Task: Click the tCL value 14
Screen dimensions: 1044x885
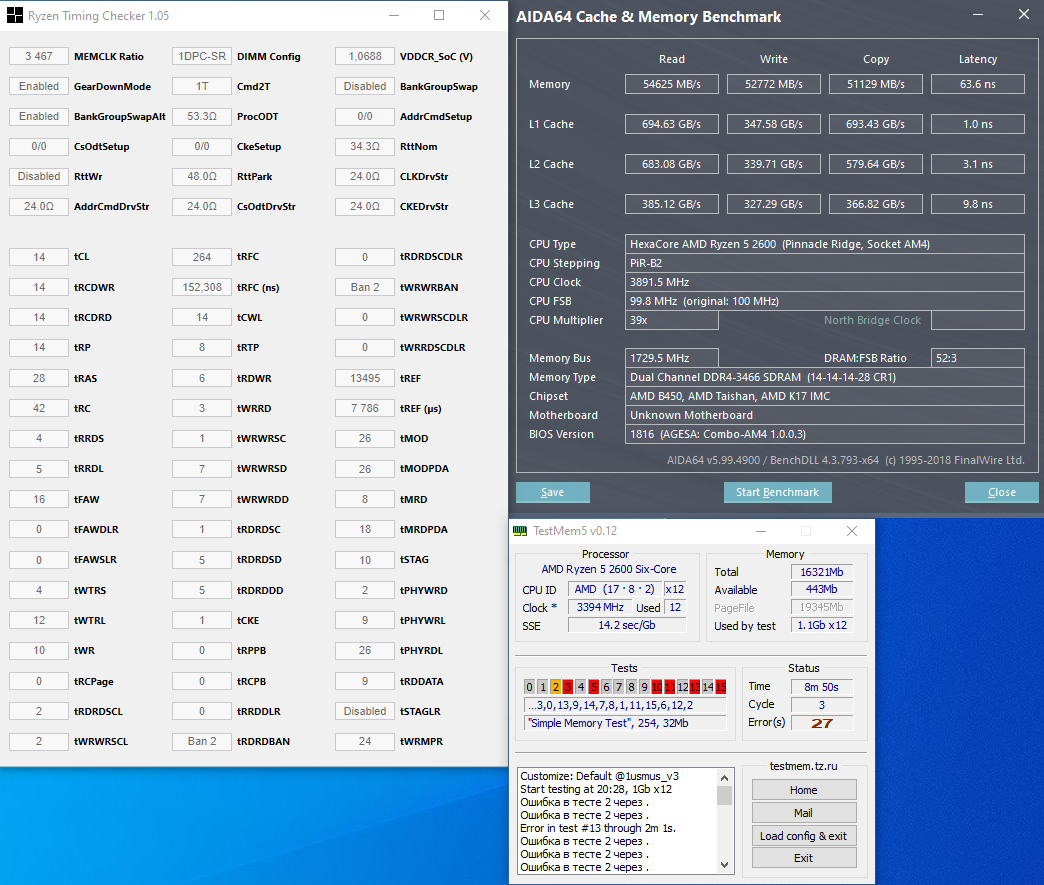Action: 39,257
